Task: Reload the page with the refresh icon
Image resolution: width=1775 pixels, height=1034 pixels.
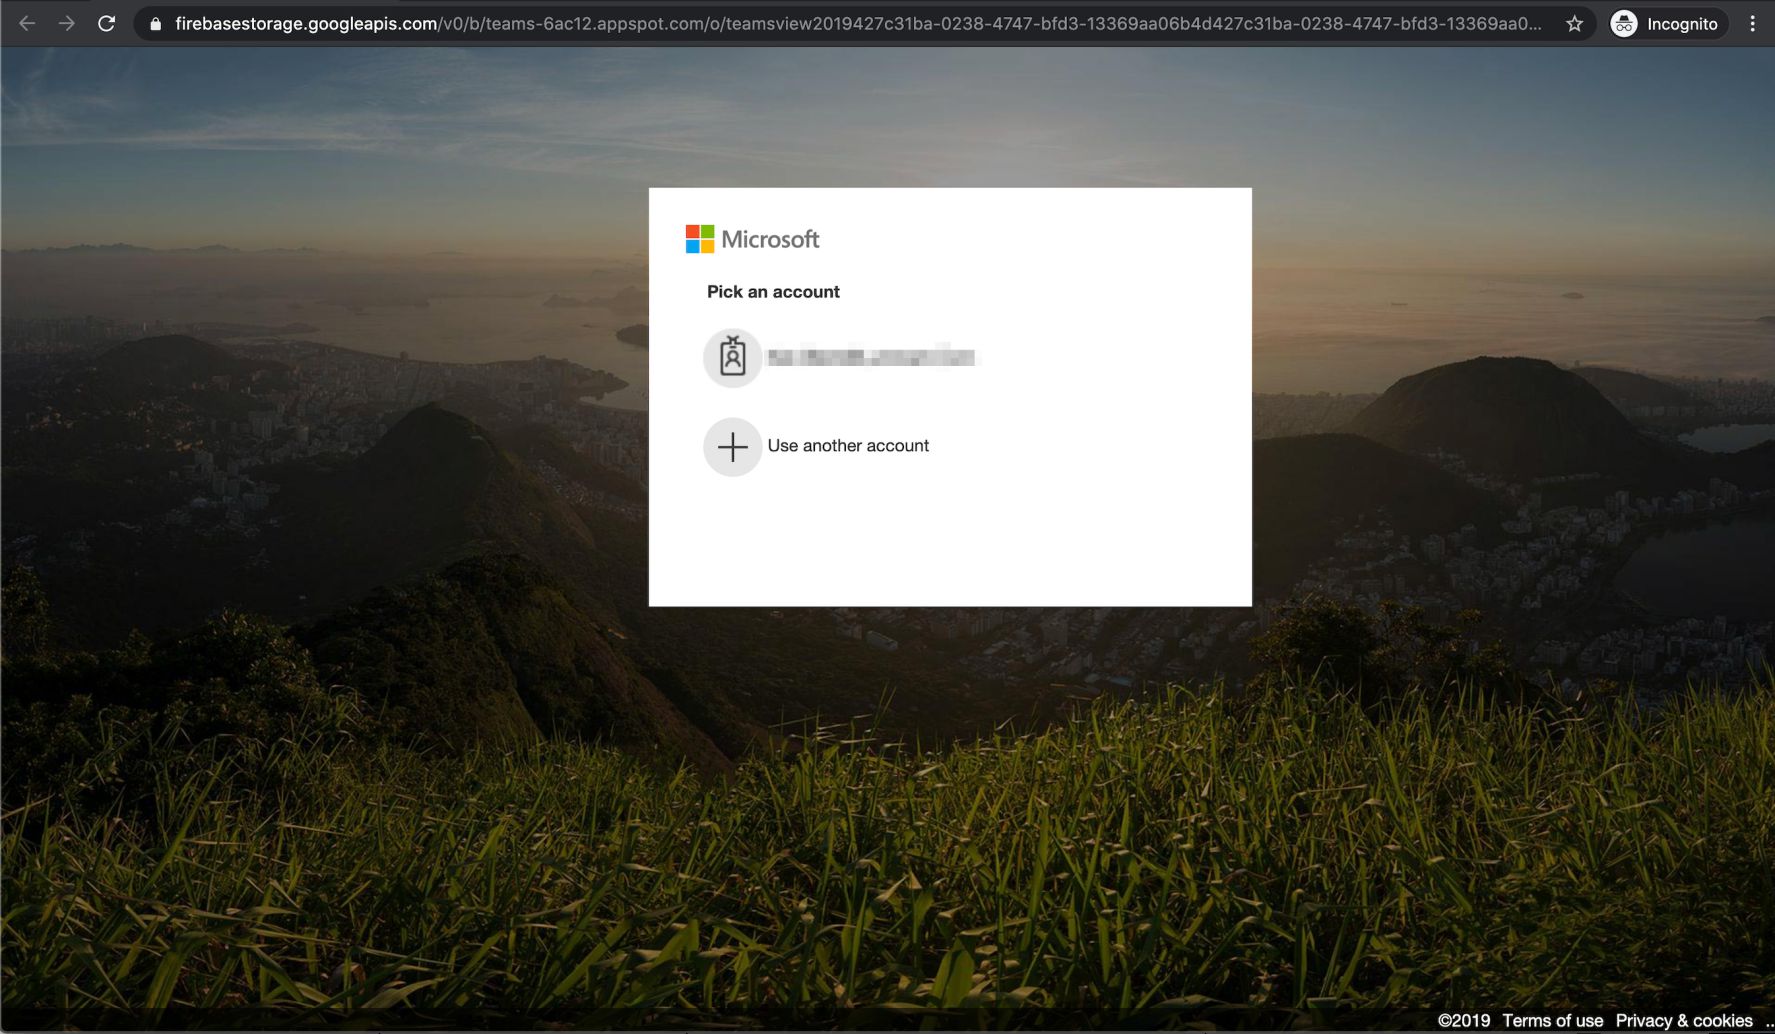Action: 106,23
